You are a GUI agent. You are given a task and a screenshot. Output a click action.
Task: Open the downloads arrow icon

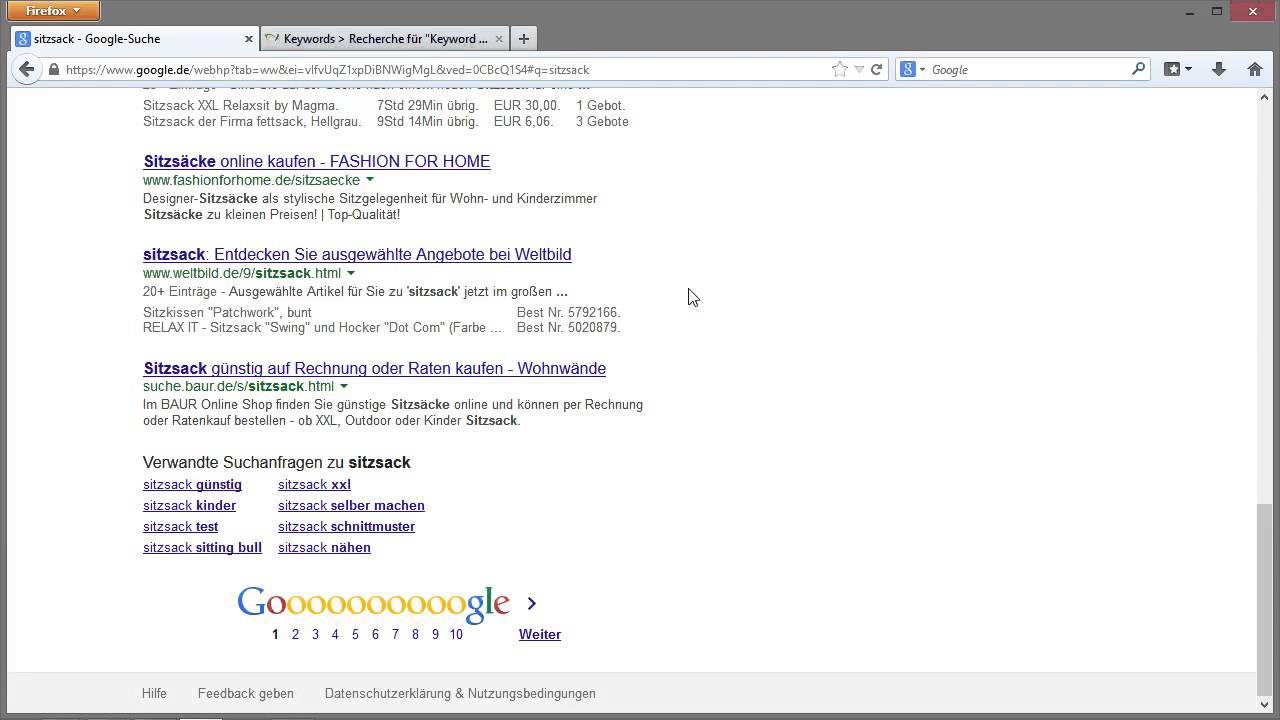(1218, 69)
